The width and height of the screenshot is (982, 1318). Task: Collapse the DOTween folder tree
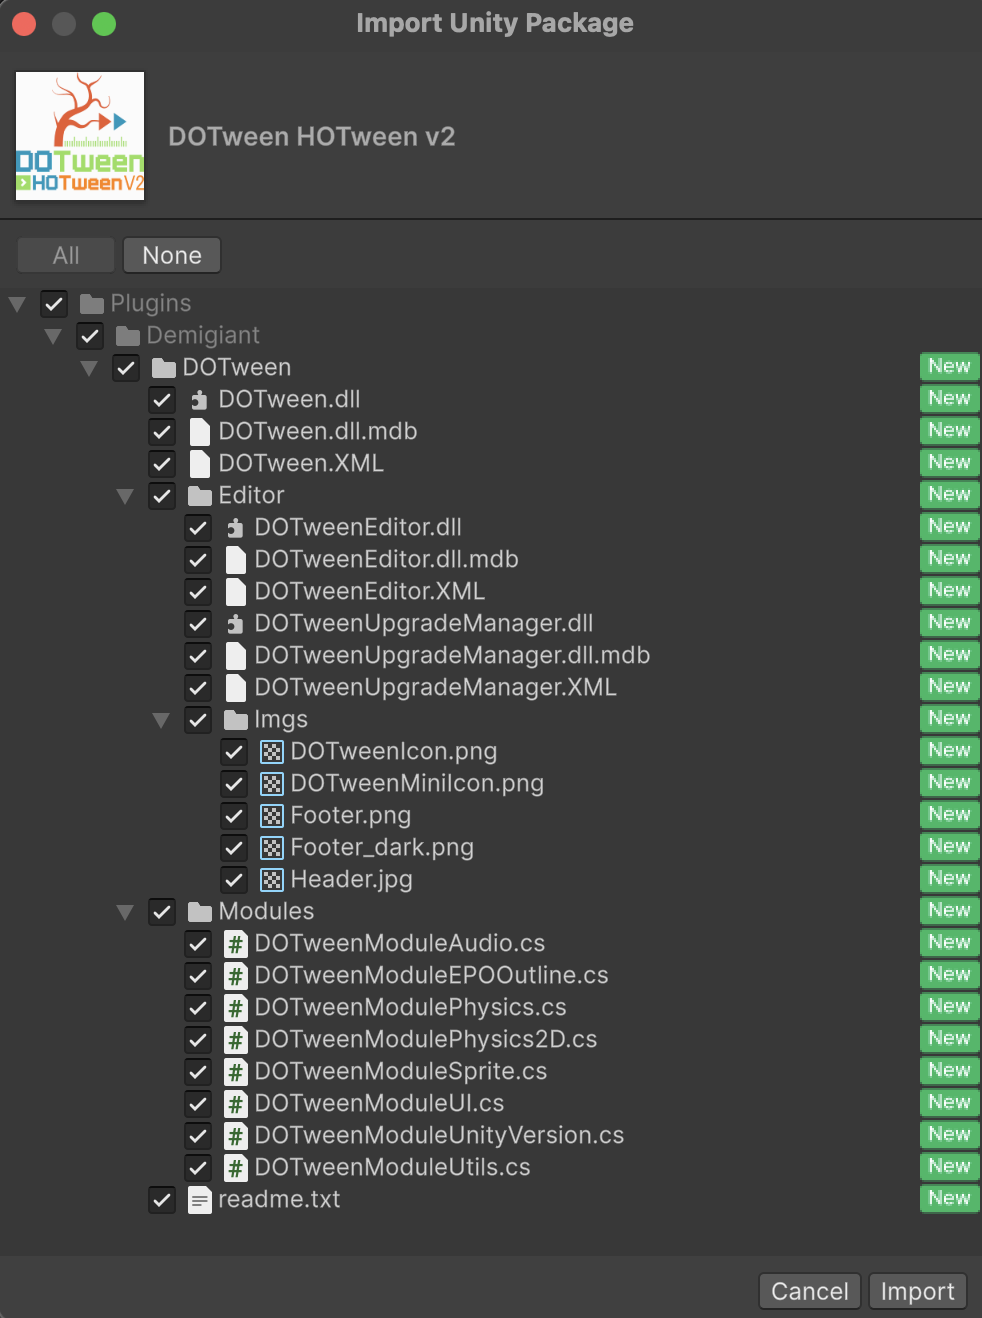click(89, 368)
